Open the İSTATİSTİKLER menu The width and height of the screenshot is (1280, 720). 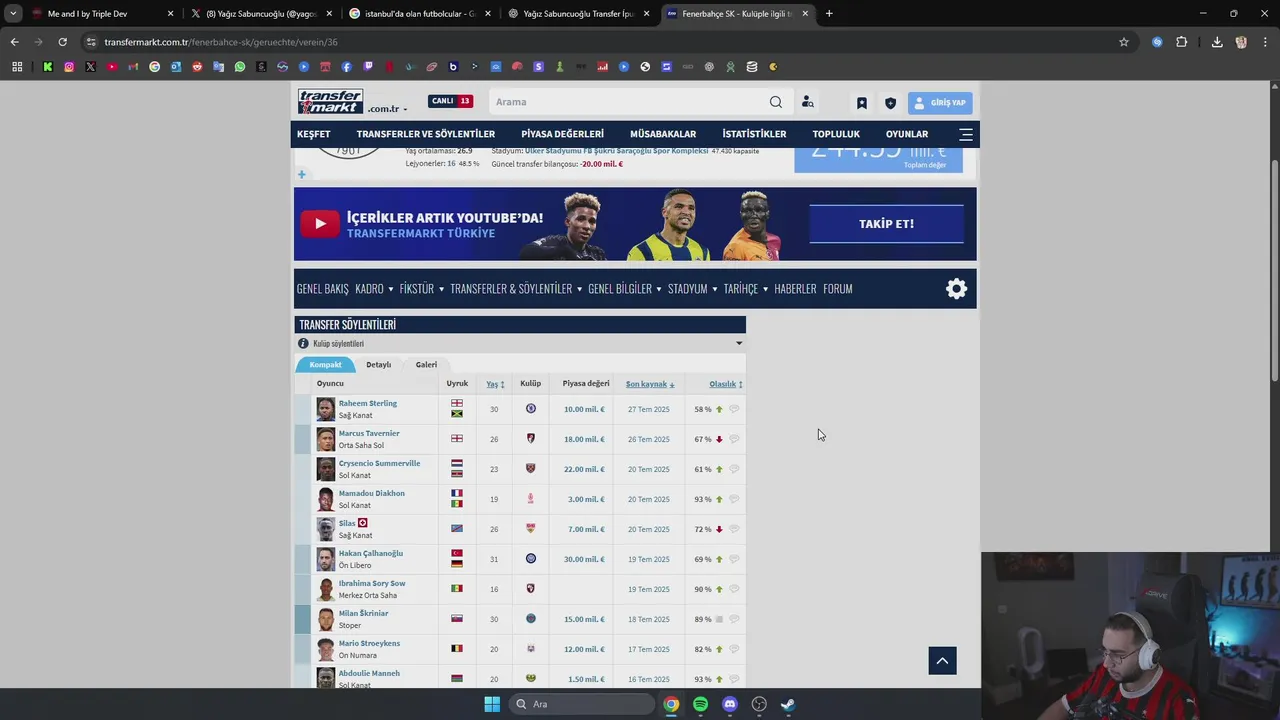click(754, 134)
